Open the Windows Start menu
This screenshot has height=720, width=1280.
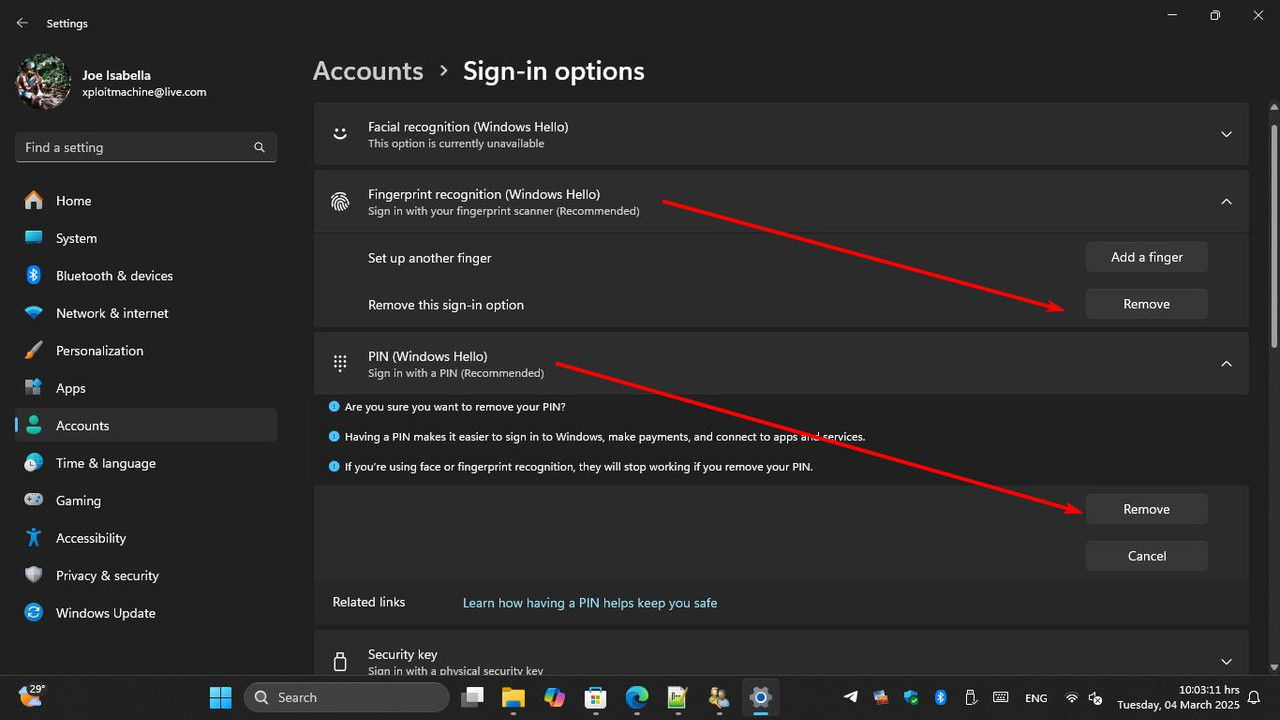click(x=220, y=697)
